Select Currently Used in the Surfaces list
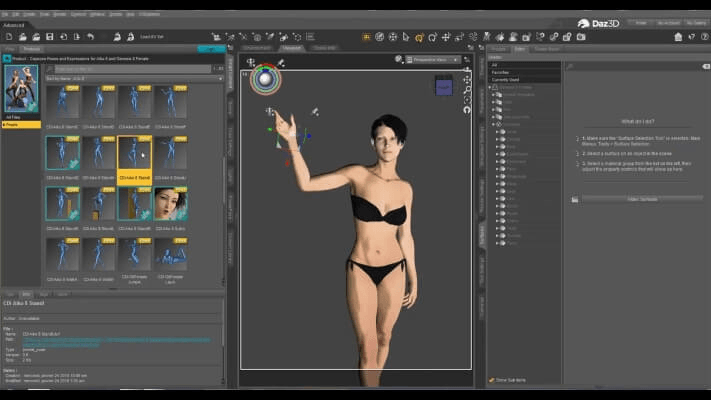The image size is (711, 400). point(506,80)
